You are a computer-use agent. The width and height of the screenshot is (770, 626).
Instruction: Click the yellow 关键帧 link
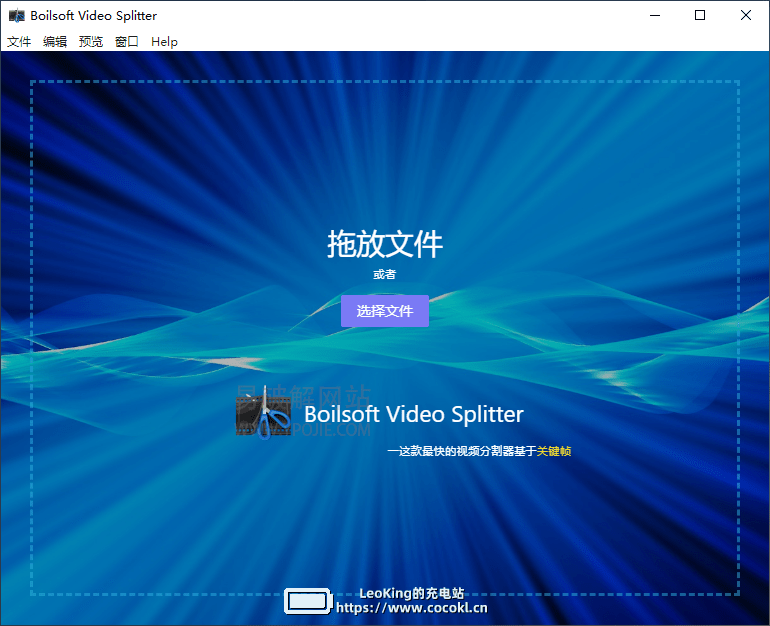coord(553,451)
